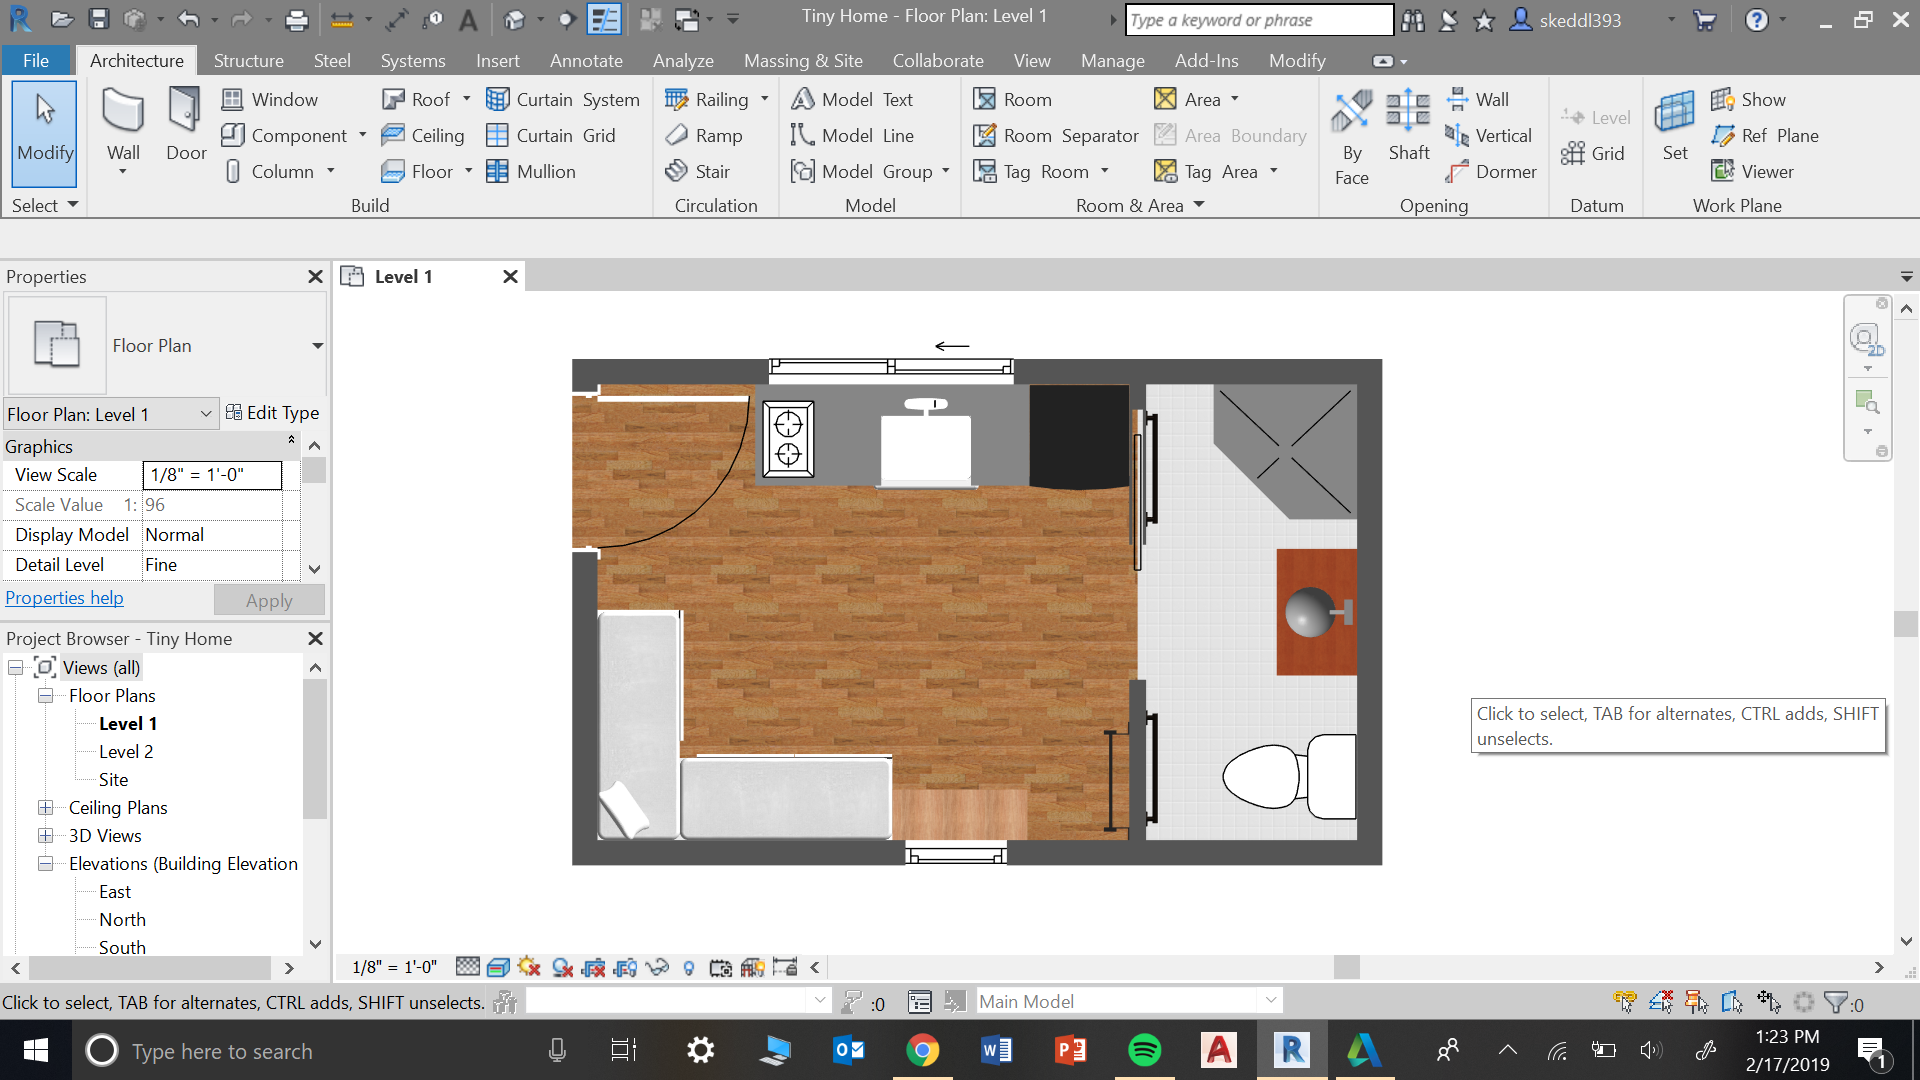
Task: Toggle the sun path display
Action: coord(527,967)
